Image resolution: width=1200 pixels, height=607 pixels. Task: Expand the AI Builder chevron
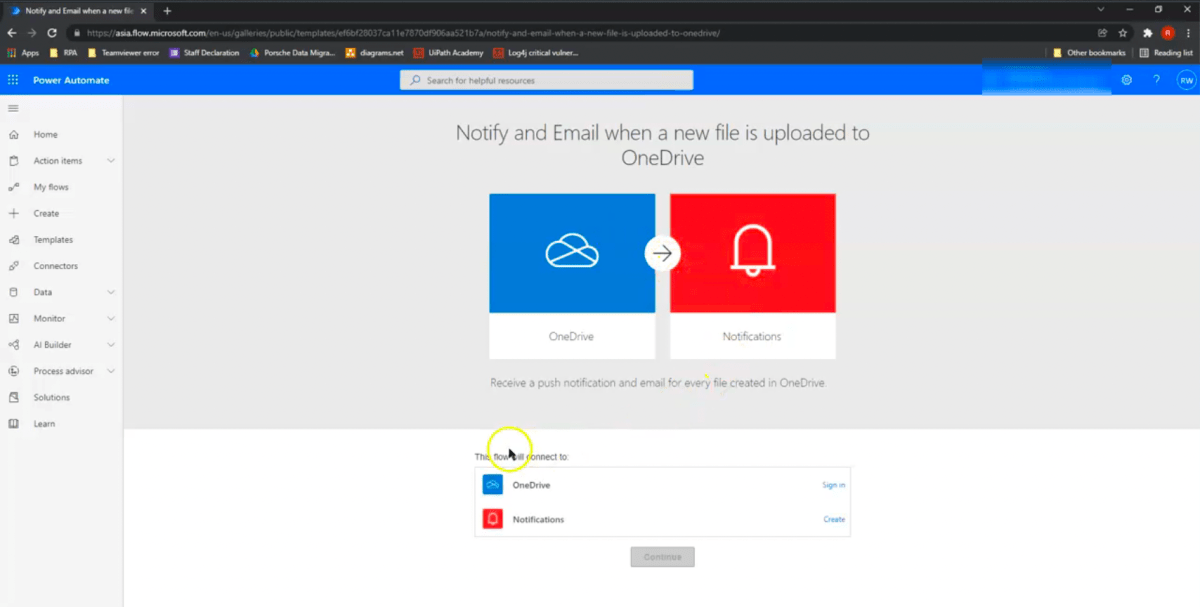(111, 345)
